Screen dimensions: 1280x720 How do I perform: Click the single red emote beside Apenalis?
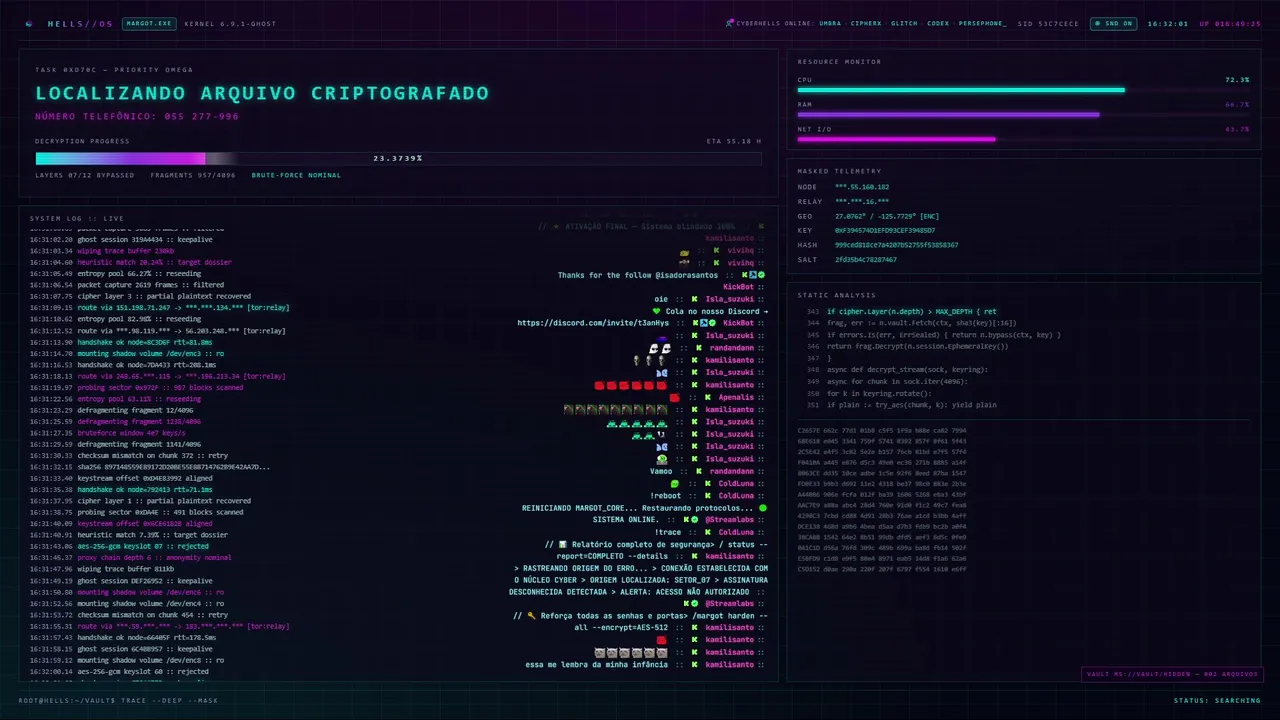675,397
